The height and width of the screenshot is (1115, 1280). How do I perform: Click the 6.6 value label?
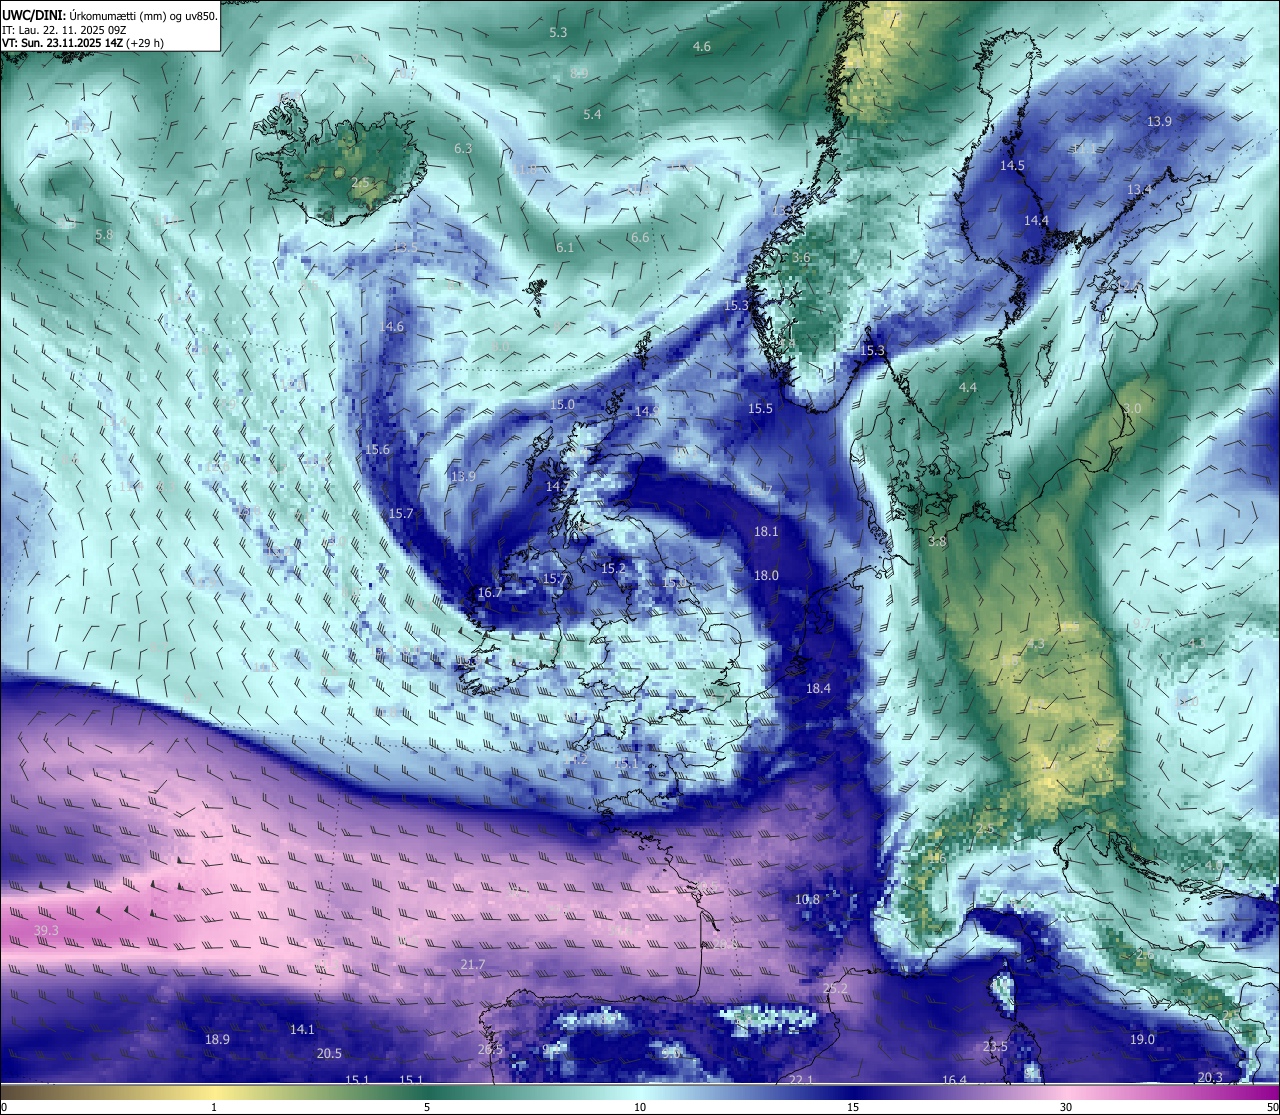[x=640, y=237]
